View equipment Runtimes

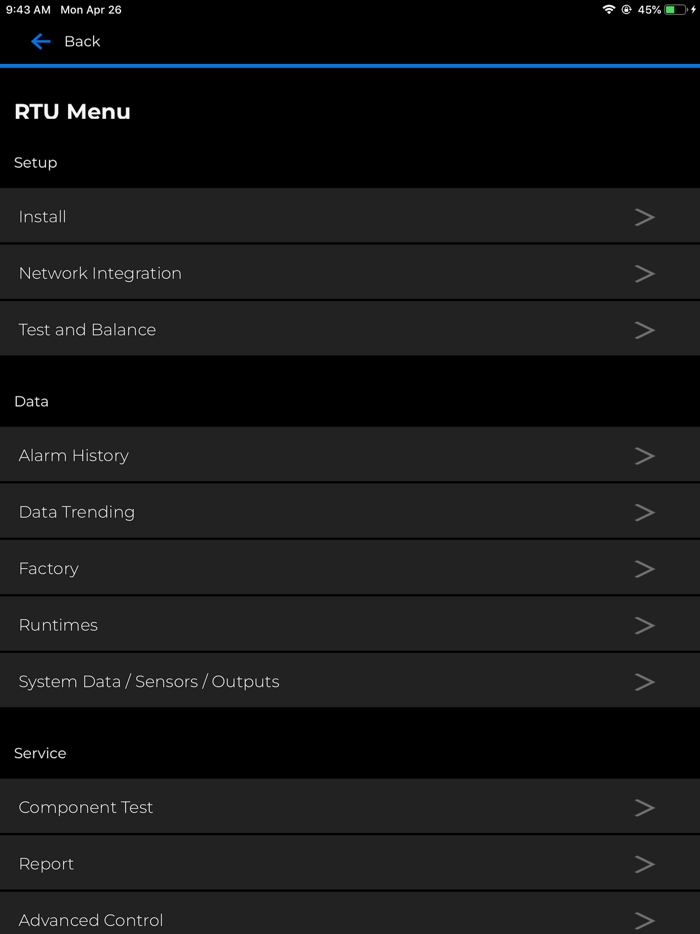click(350, 624)
